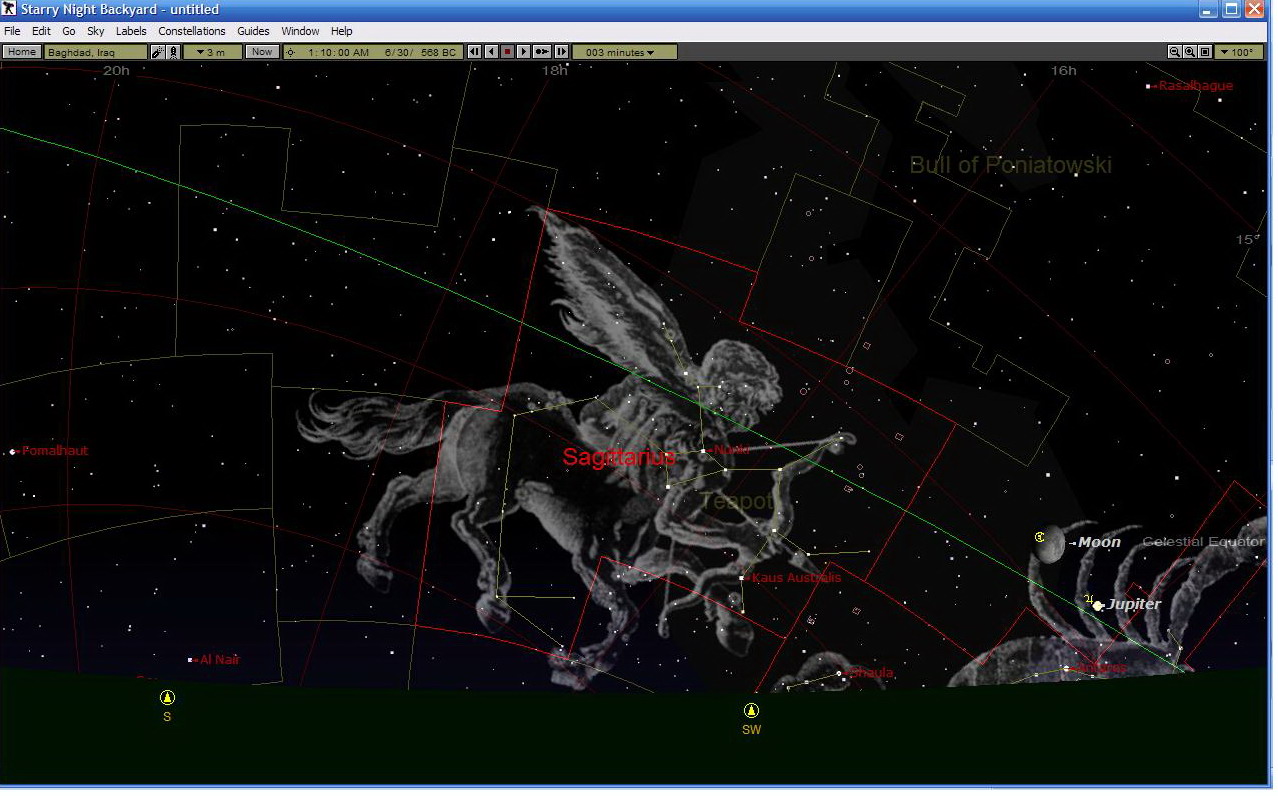Click the 20h right ascension label
The image size is (1278, 796).
tap(117, 71)
